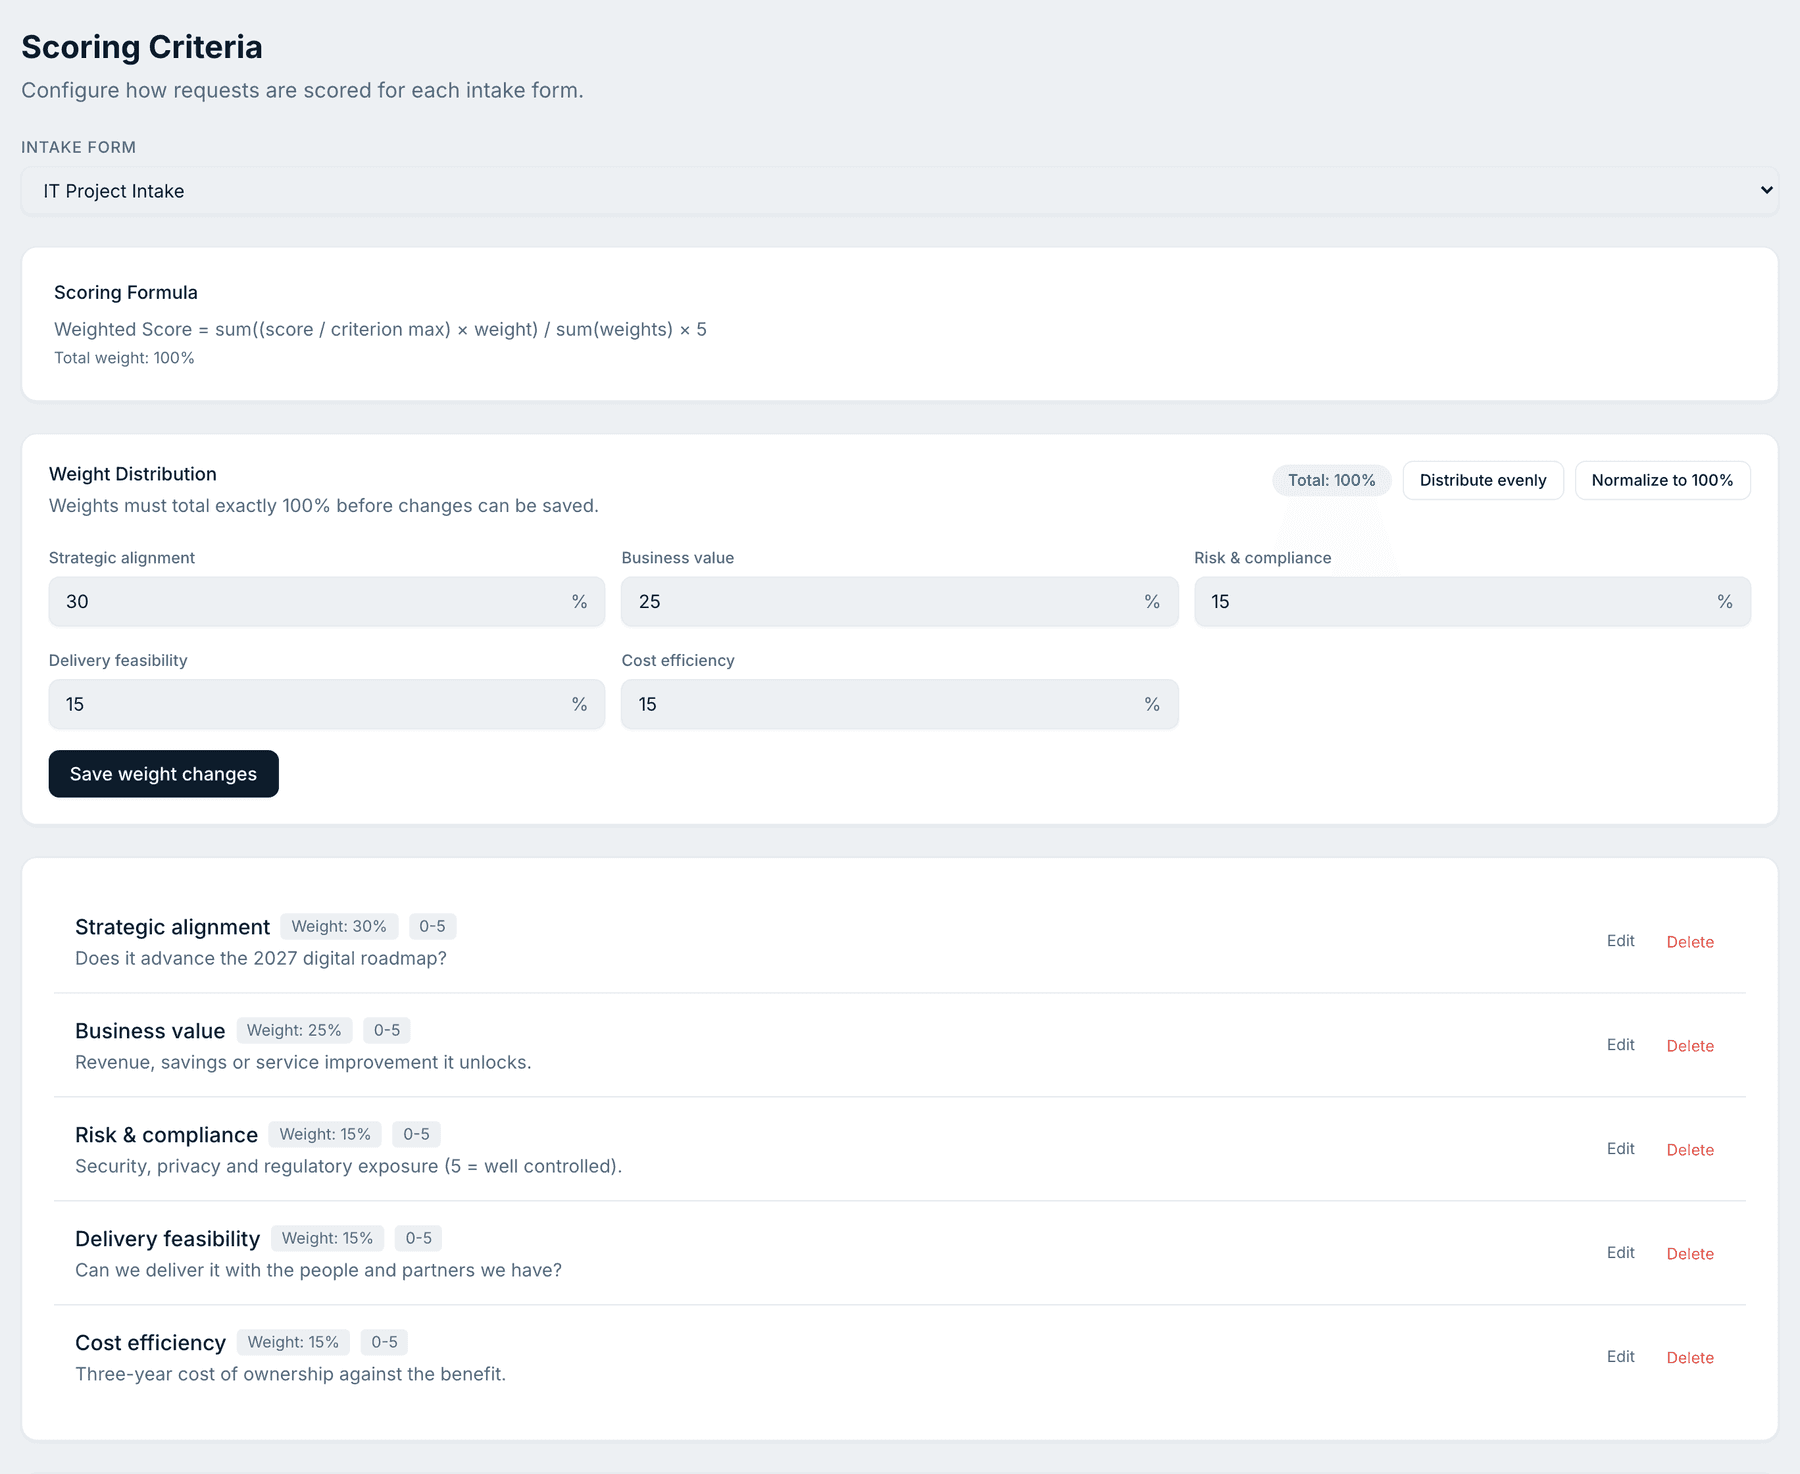Screen dimensions: 1800x1474
Task: Click 'Three-year cost of ownership' description
Action: [x=290, y=1374]
